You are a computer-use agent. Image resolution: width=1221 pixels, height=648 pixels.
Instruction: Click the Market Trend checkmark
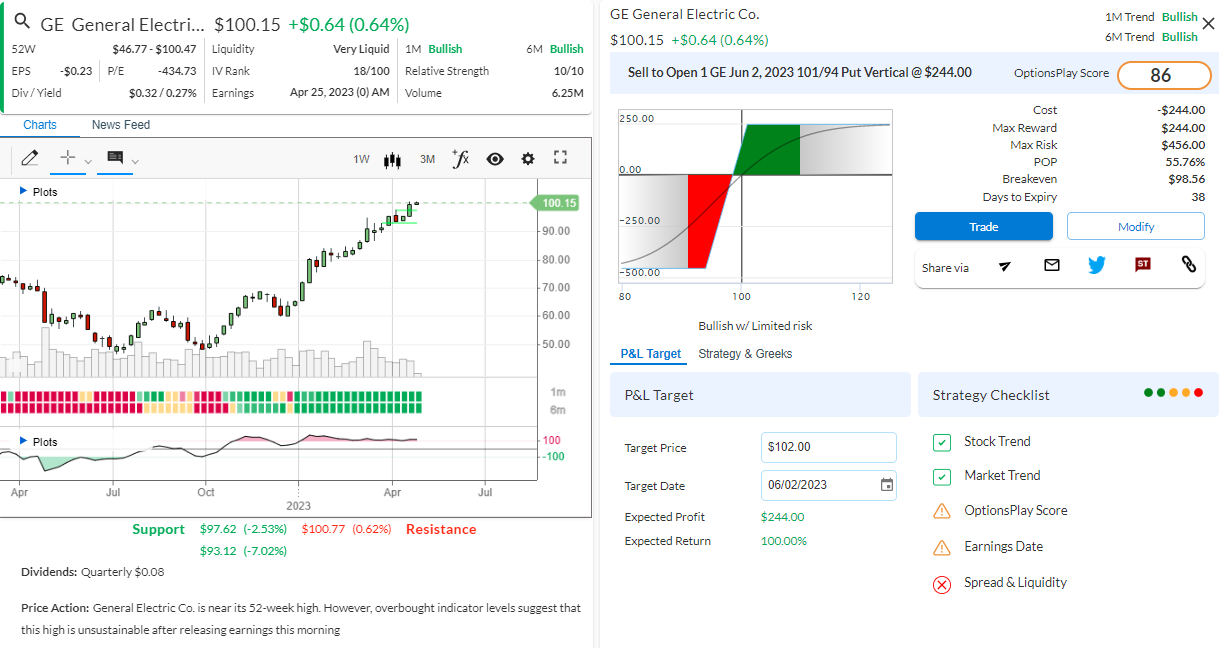(941, 476)
